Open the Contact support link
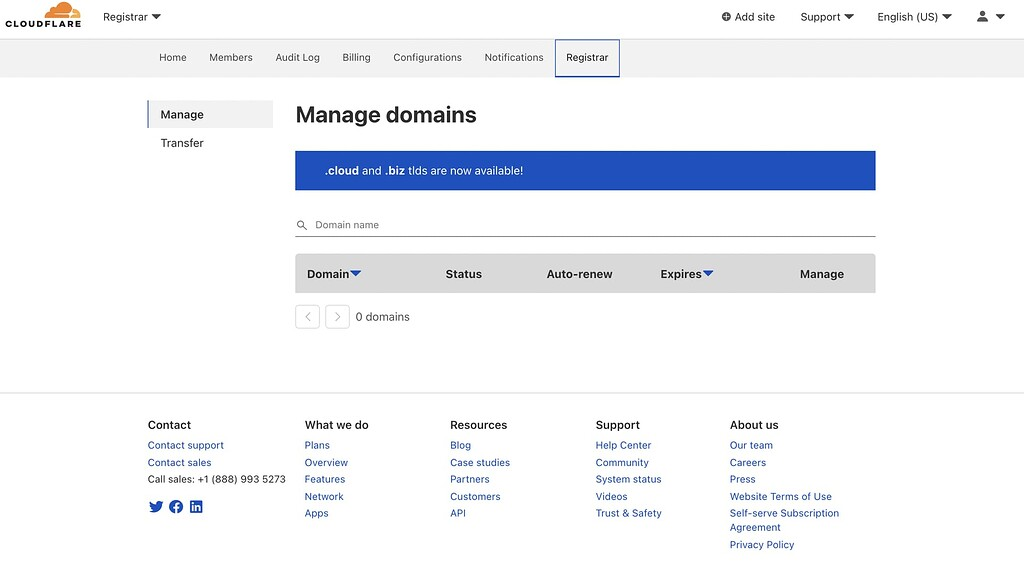1024x574 pixels. tap(185, 445)
